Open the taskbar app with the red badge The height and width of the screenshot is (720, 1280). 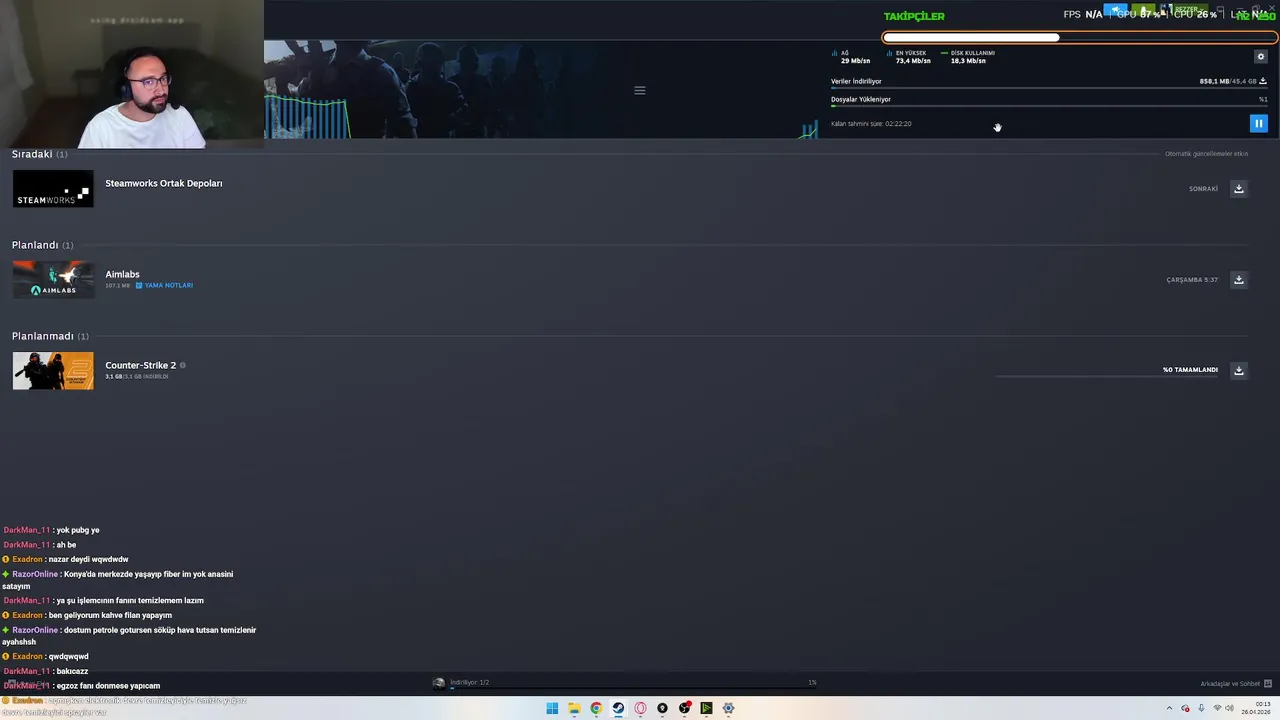684,708
